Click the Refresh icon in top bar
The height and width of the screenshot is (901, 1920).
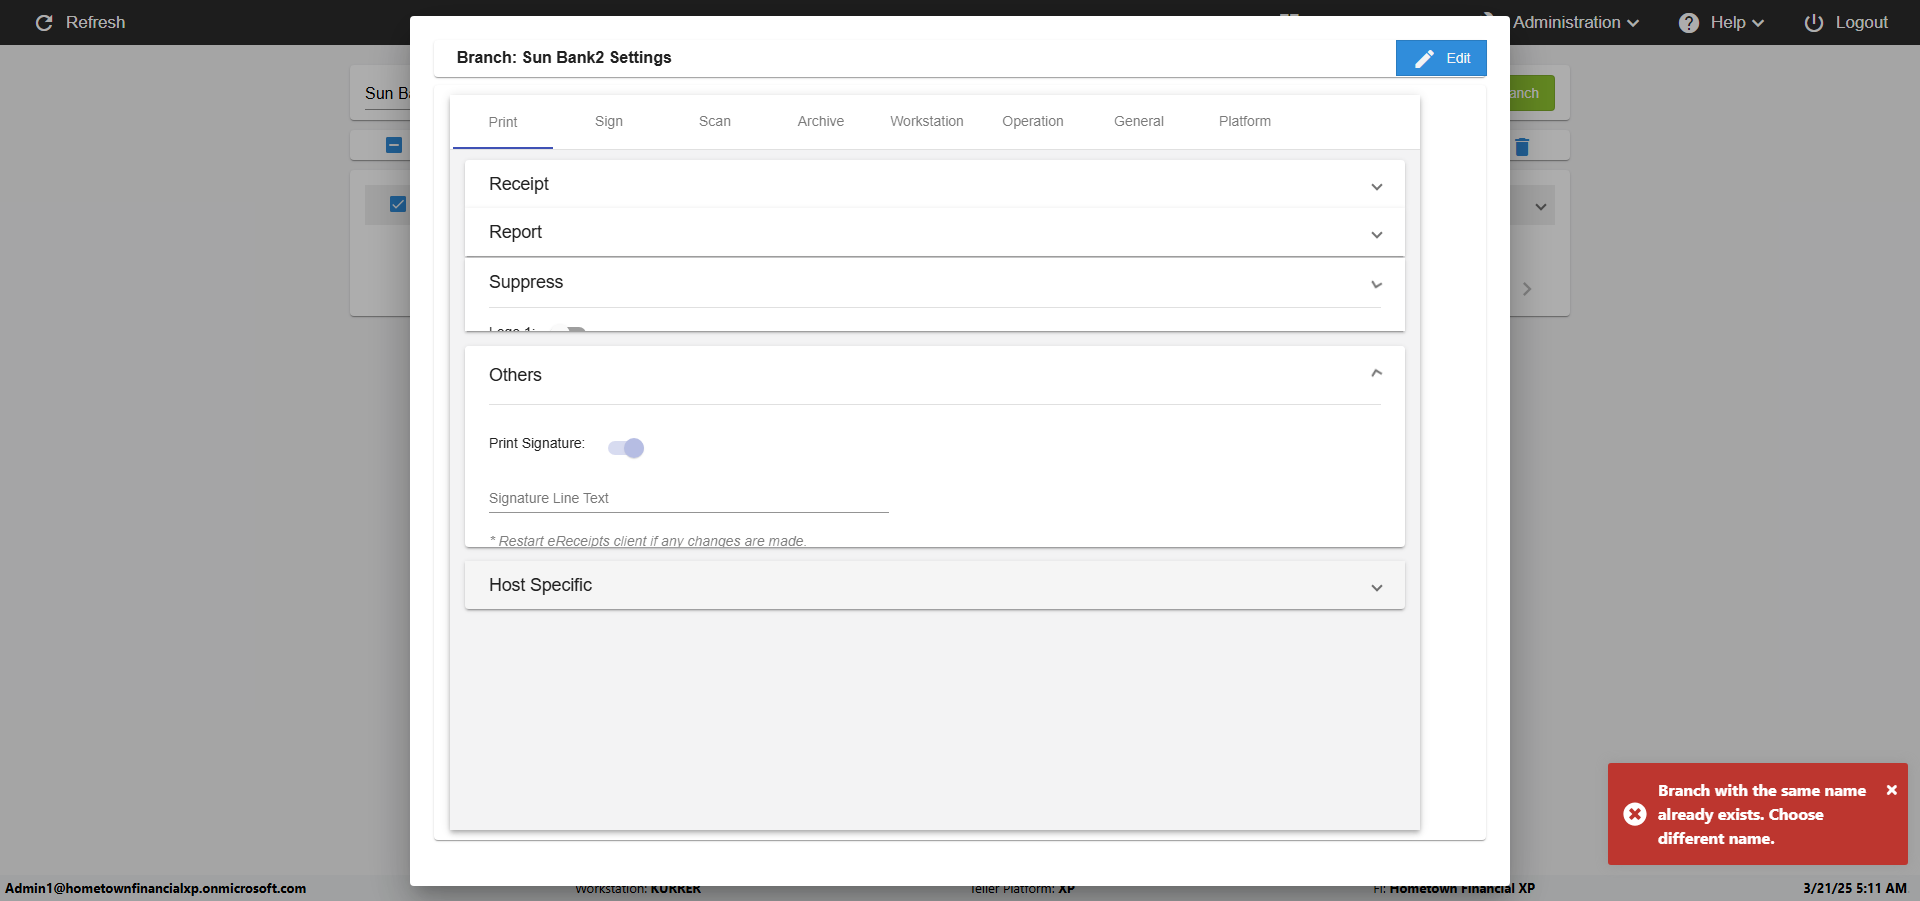pyautogui.click(x=44, y=23)
